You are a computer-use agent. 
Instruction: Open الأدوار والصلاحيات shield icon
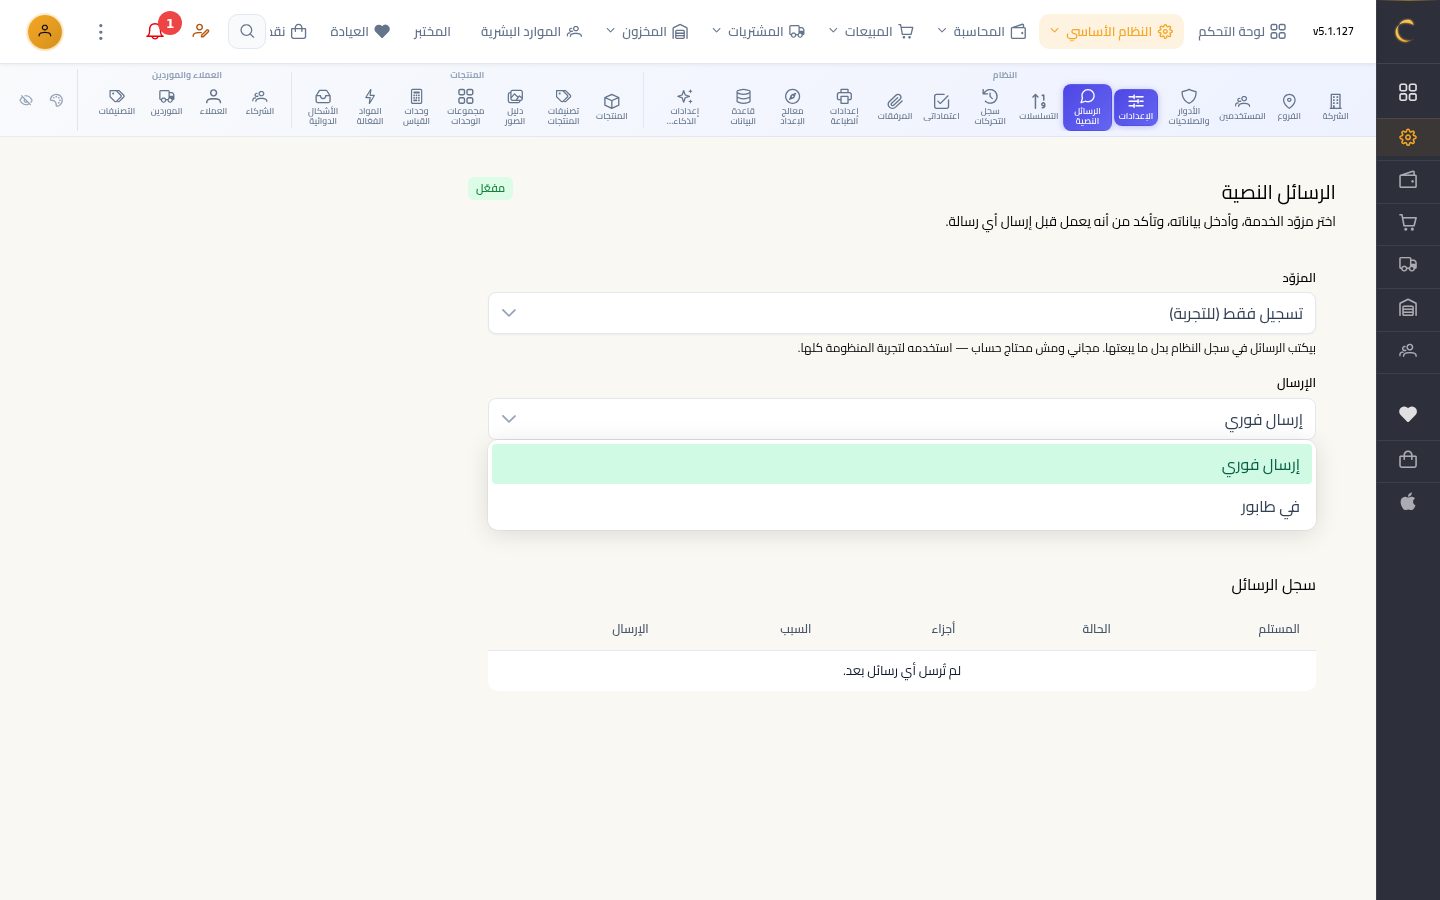coord(1189,107)
